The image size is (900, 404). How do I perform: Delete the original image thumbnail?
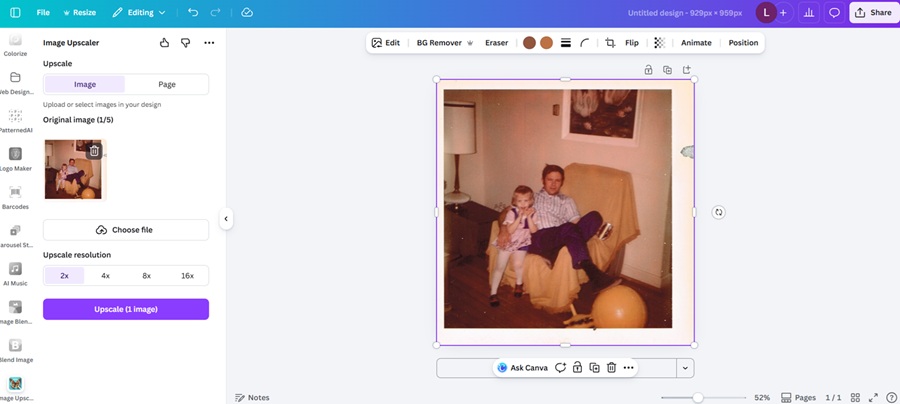click(94, 151)
